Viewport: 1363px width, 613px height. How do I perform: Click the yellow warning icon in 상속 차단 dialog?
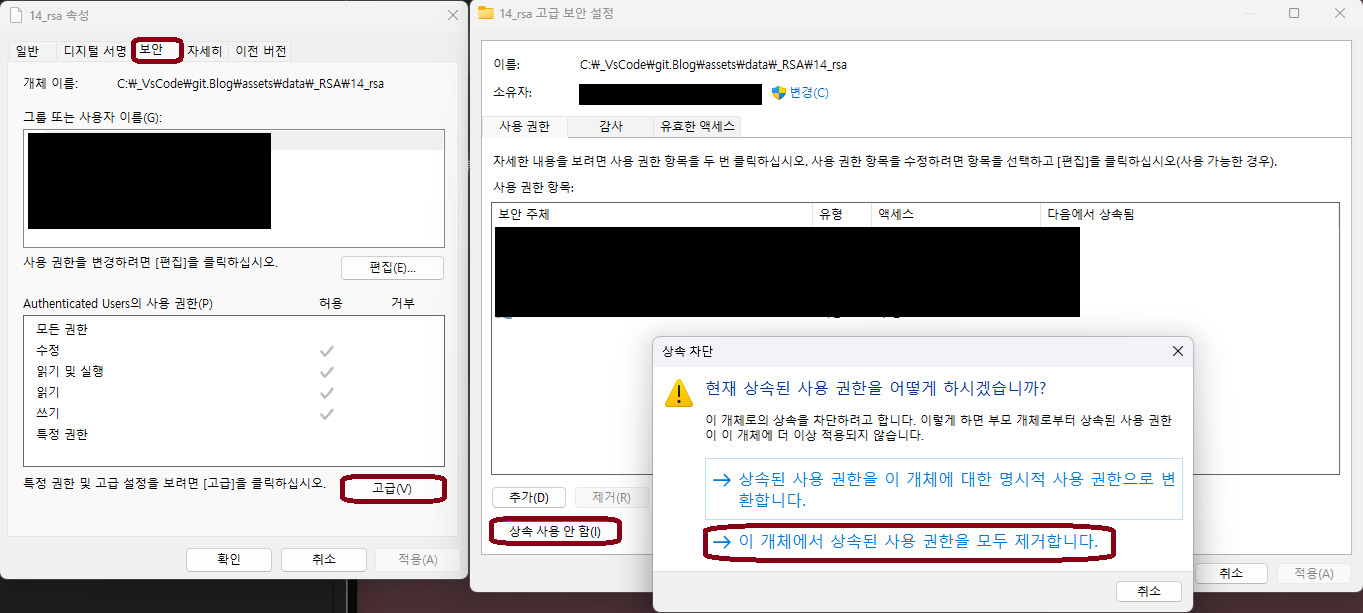click(x=679, y=393)
